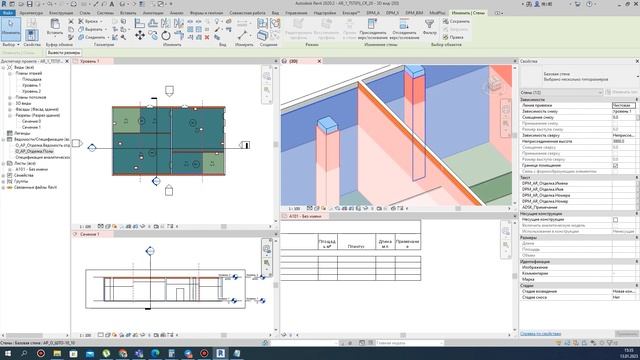Edit the Неприсоединенная высота value field
Image resolution: width=640 pixels, height=360 pixels.
tap(624, 141)
